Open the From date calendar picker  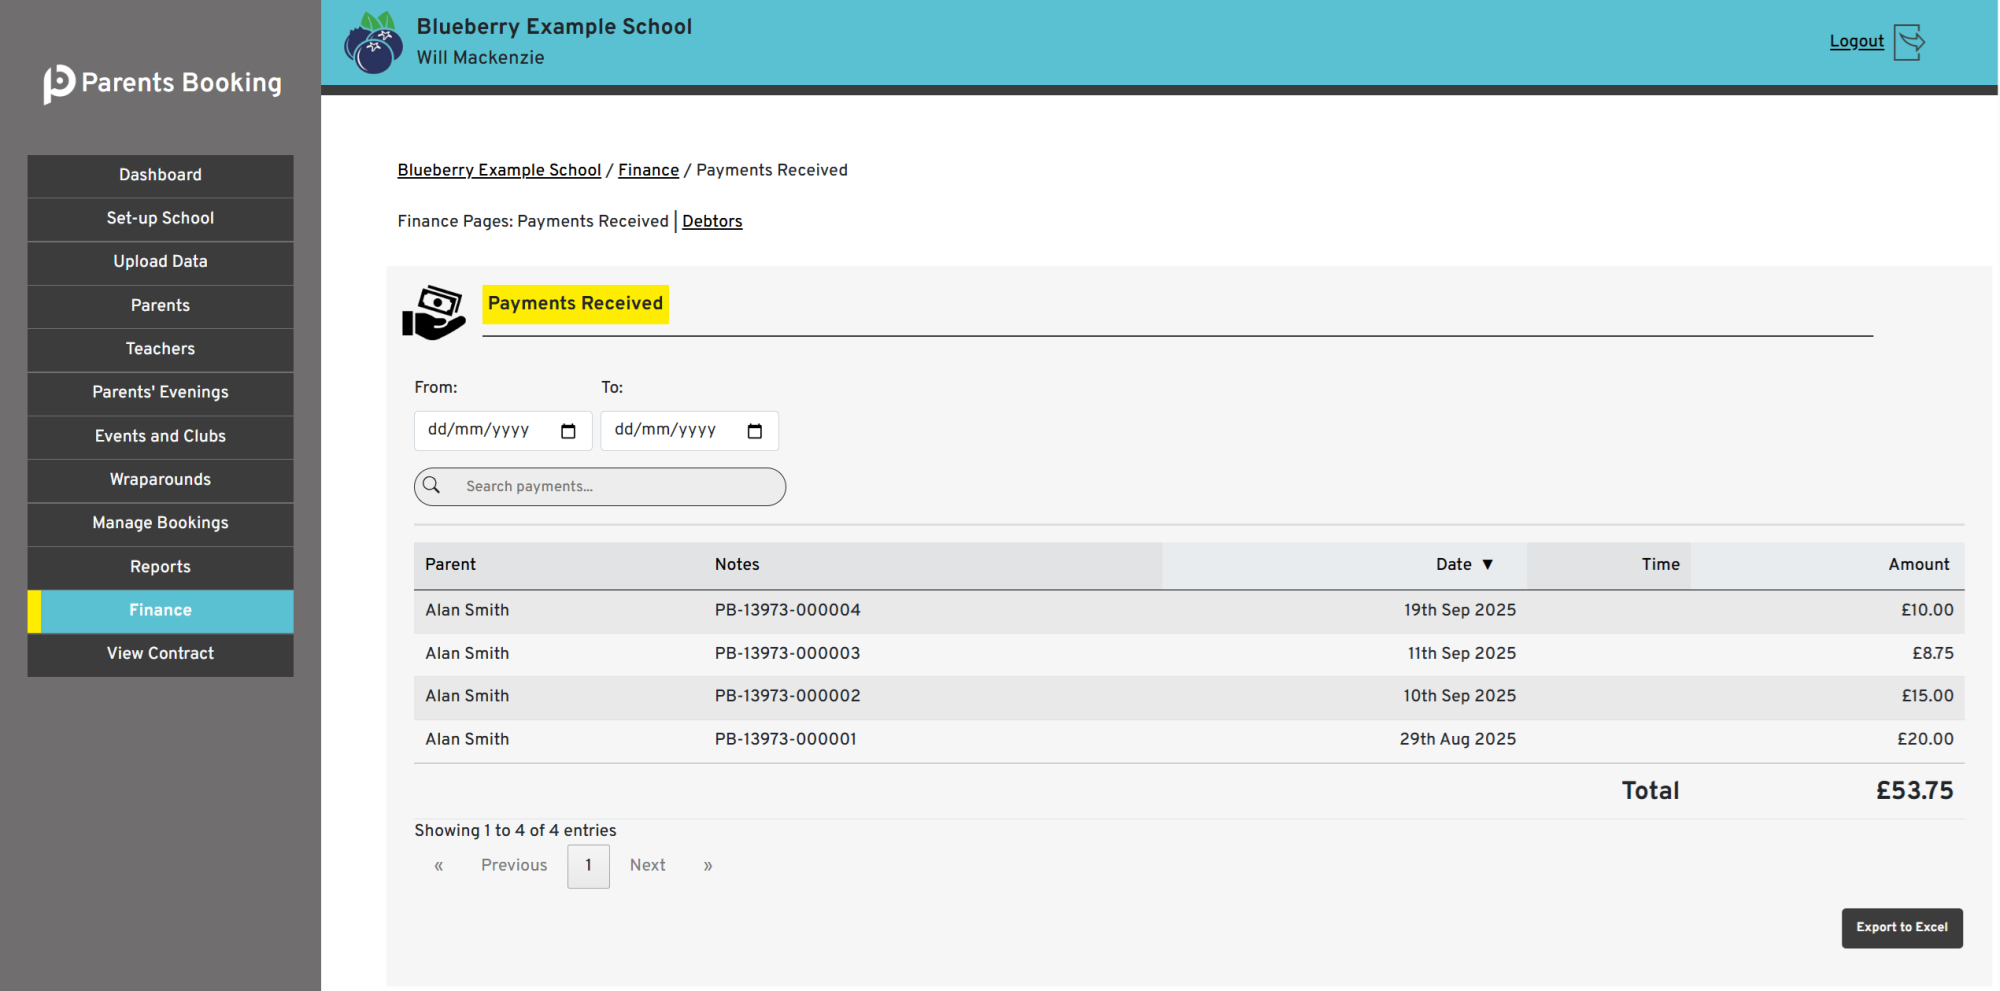(568, 431)
